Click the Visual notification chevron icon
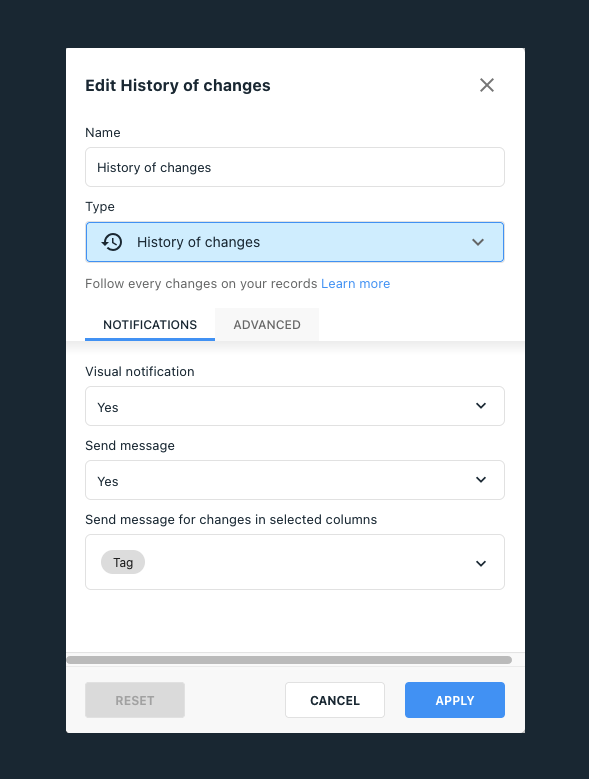Screen dimensions: 589x779 (481, 406)
